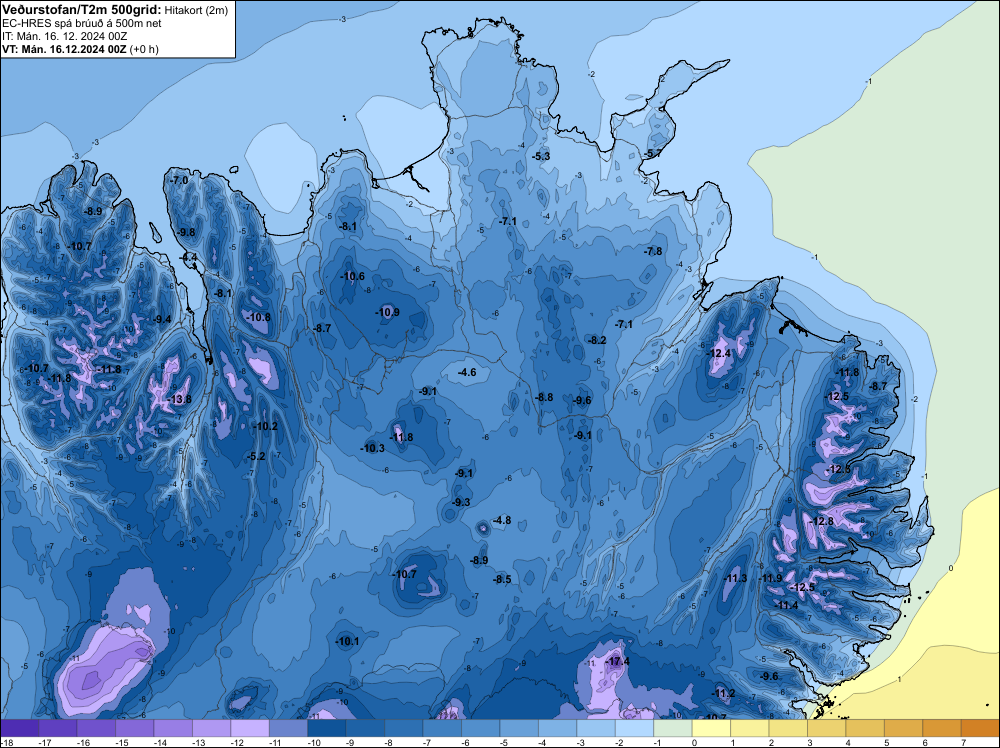The width and height of the screenshot is (1000, 748).
Task: Click the -11.3 temperature value on the map
Action: tap(735, 578)
